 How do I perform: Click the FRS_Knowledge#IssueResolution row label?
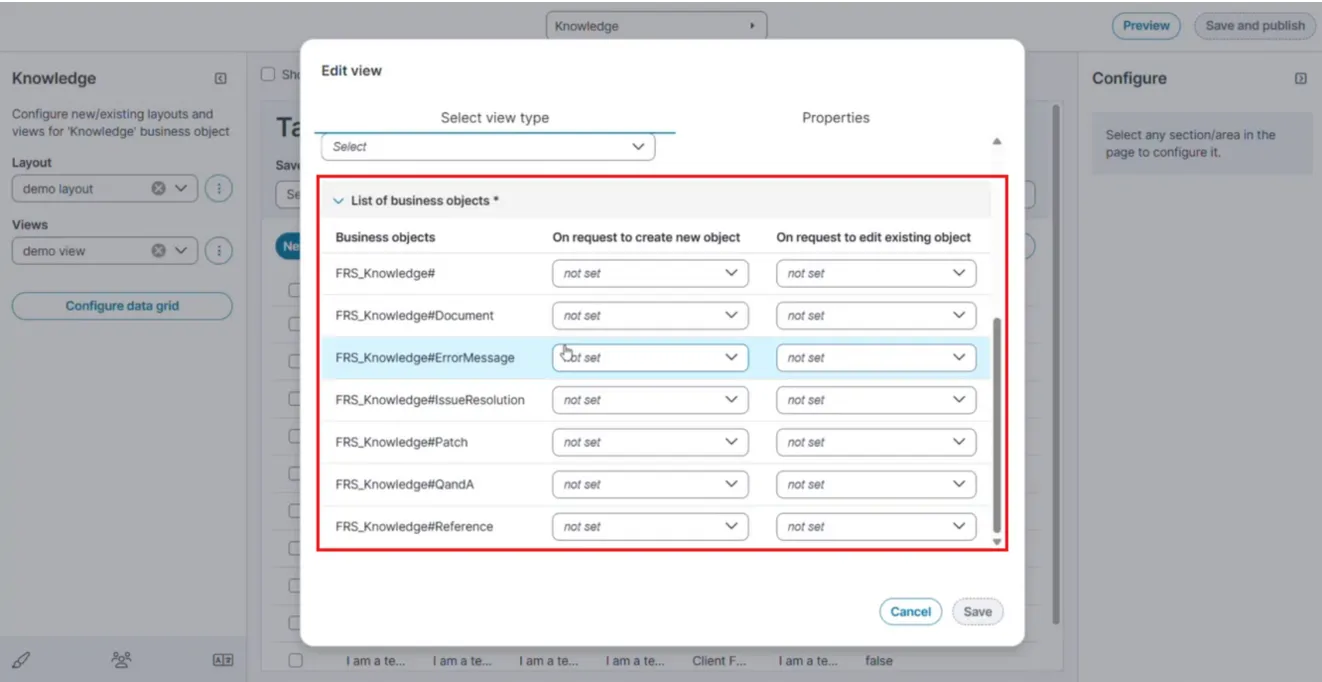[x=430, y=400]
